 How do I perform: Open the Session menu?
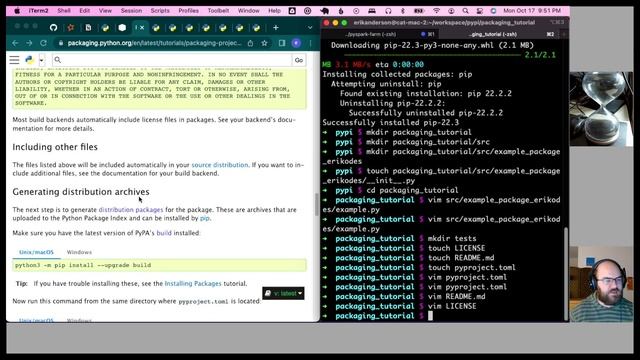131,11
